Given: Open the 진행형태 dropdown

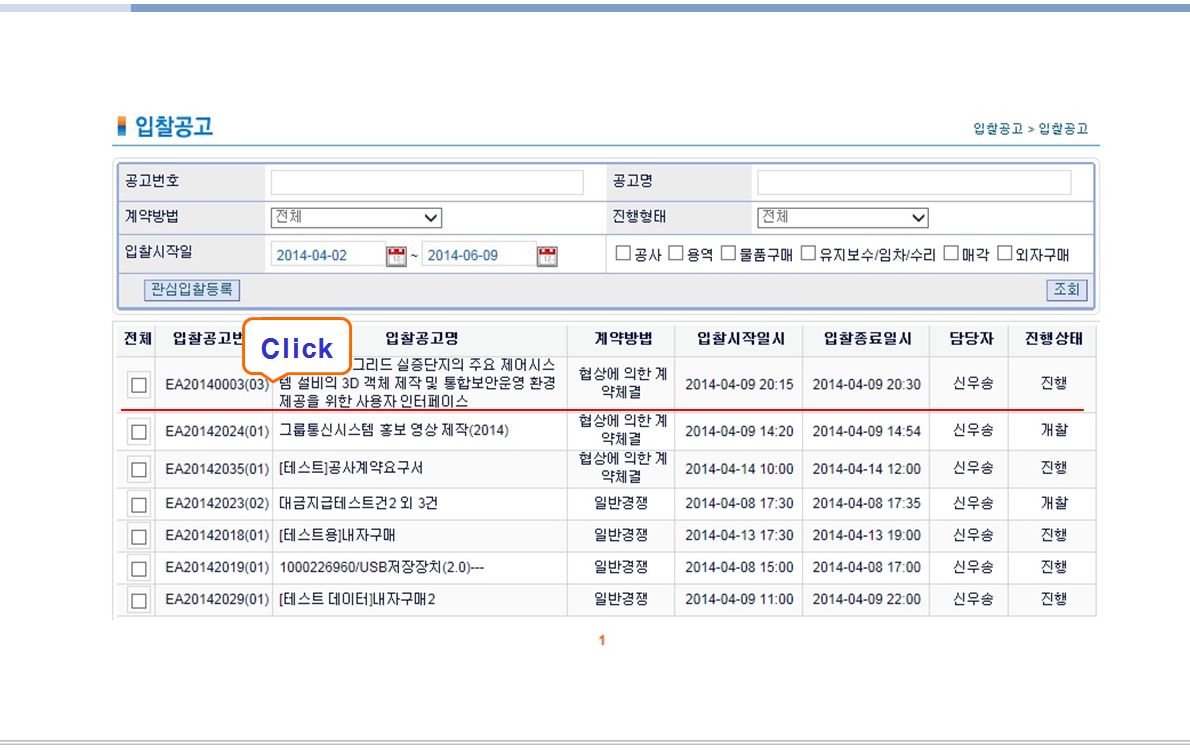Looking at the screenshot, I should pos(842,218).
